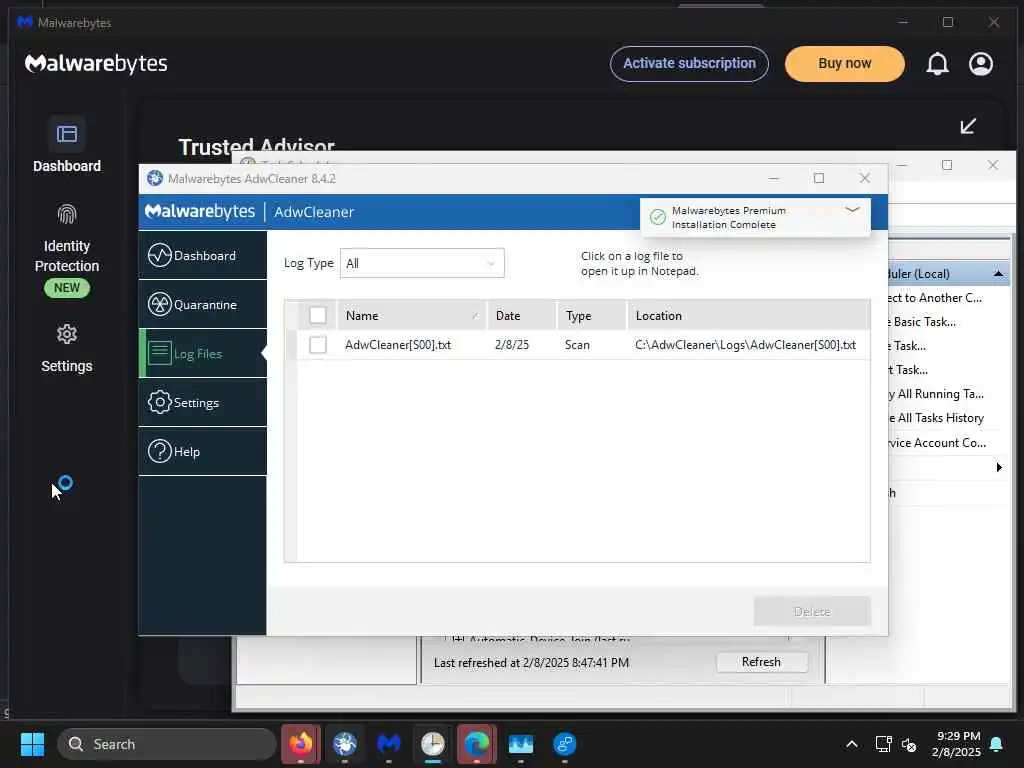Sort logs by the Date column

pyautogui.click(x=522, y=315)
